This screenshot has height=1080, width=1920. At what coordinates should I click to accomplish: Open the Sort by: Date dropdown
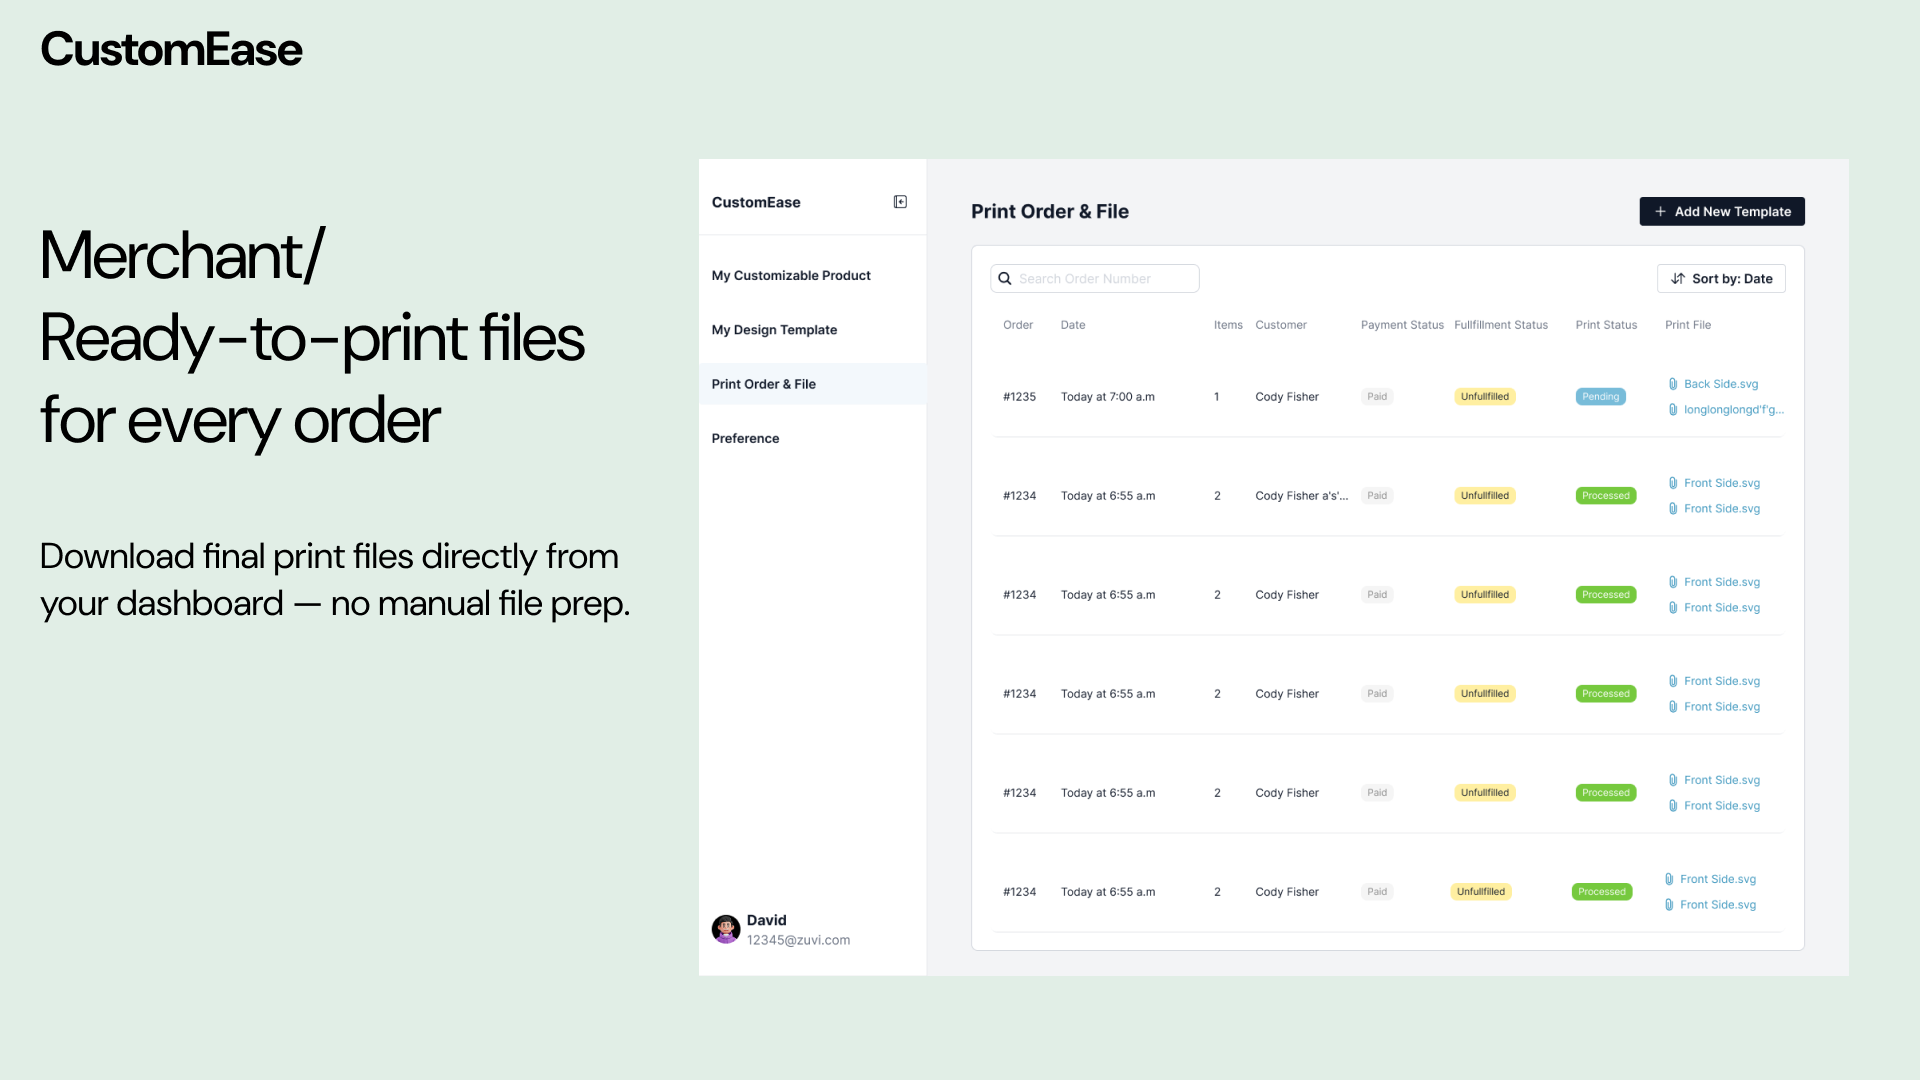[x=1721, y=278]
